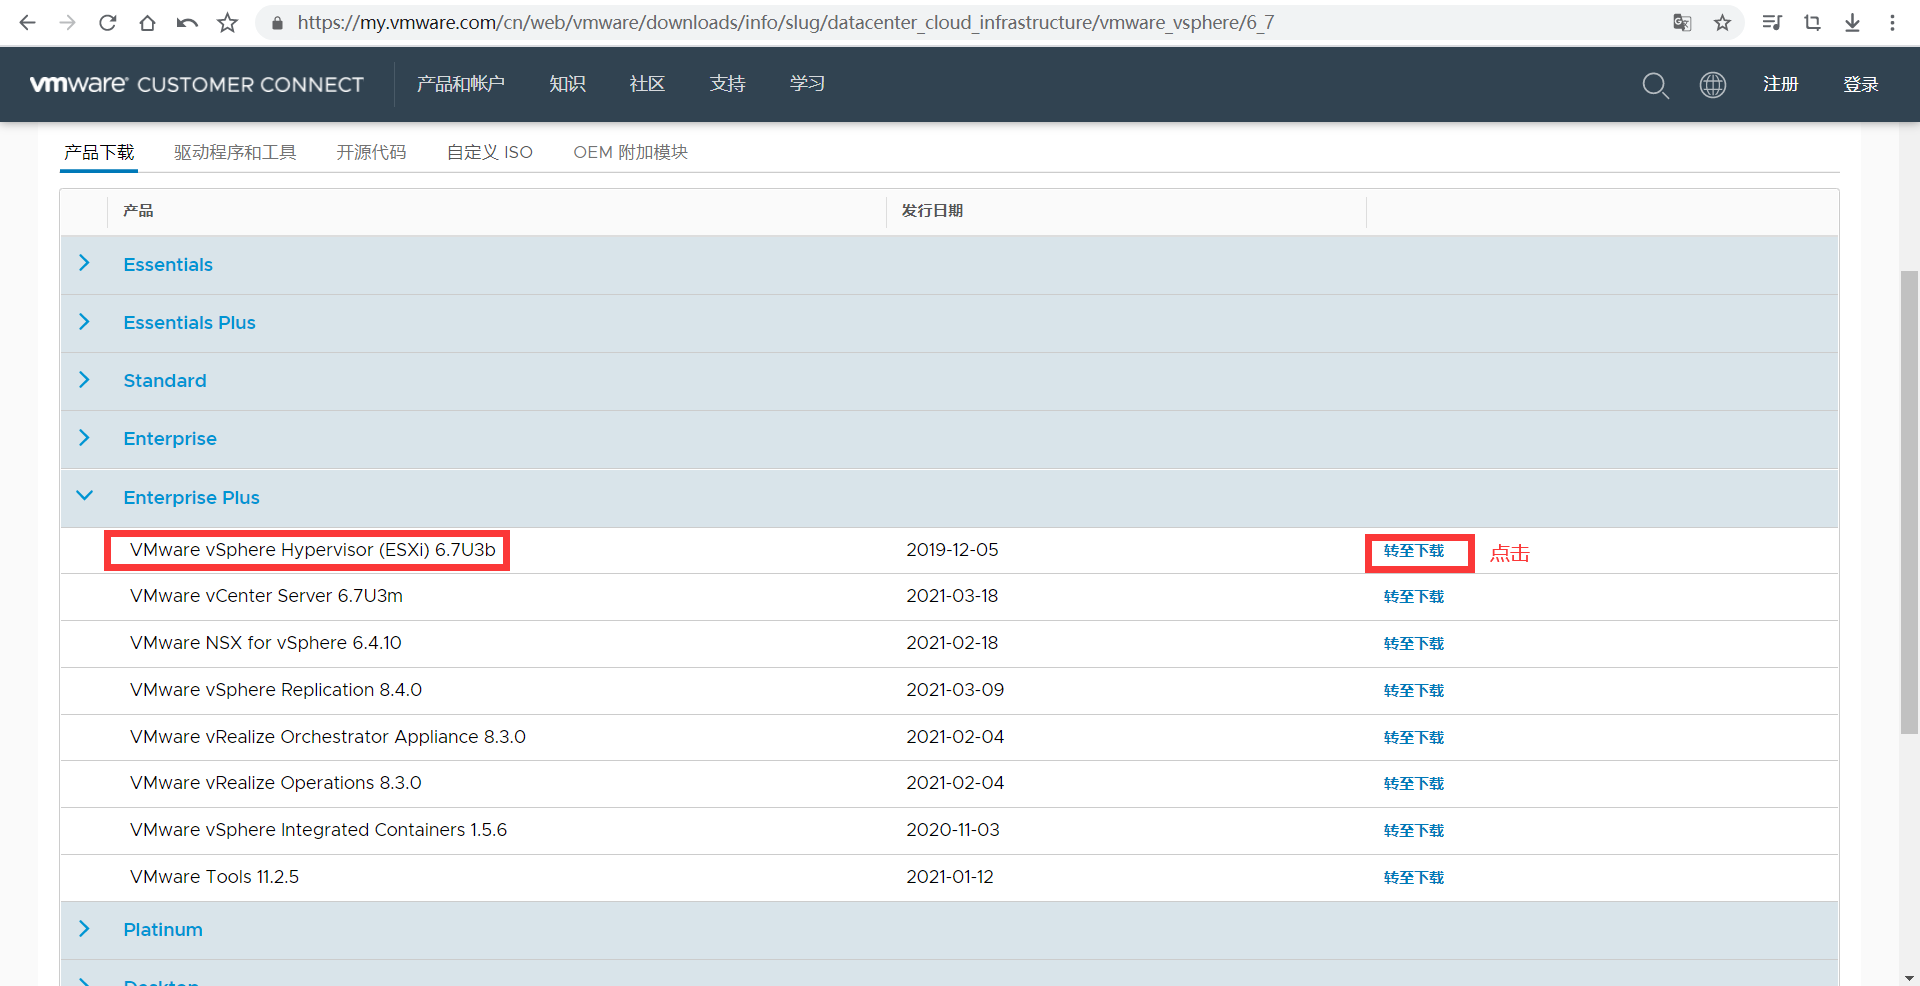Click the globe language selector icon
This screenshot has width=1920, height=986.
(1713, 85)
